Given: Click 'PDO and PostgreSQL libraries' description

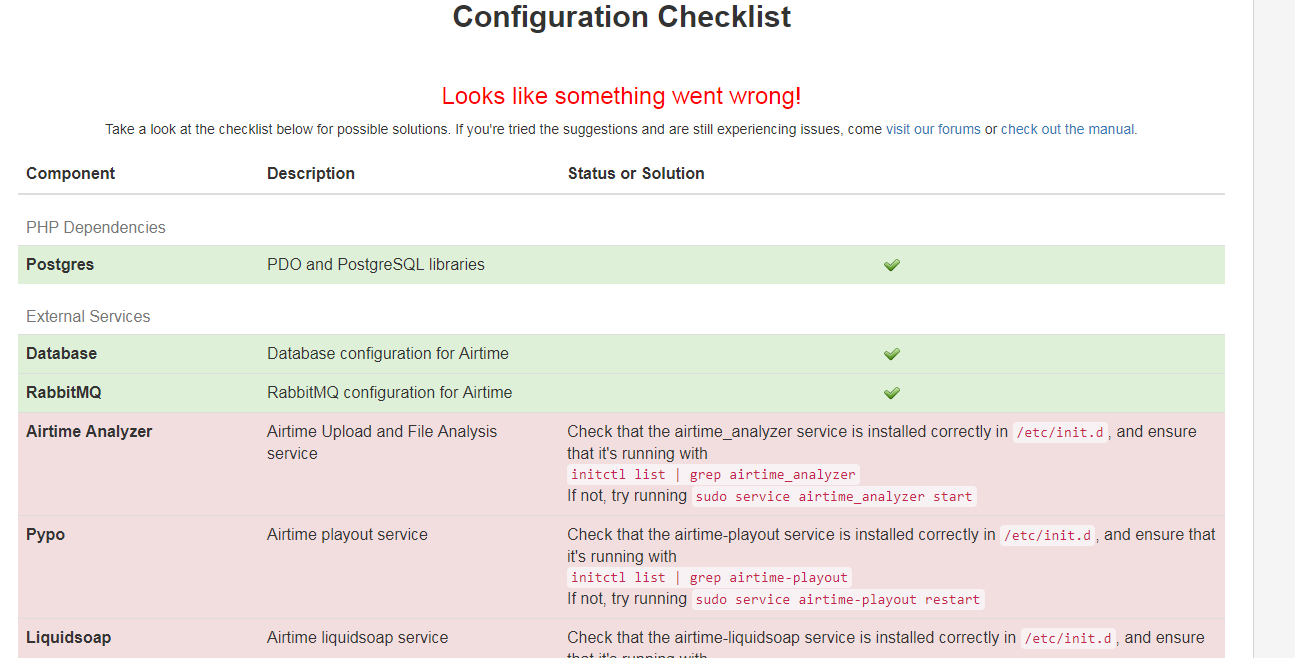Looking at the screenshot, I should click(x=376, y=265).
